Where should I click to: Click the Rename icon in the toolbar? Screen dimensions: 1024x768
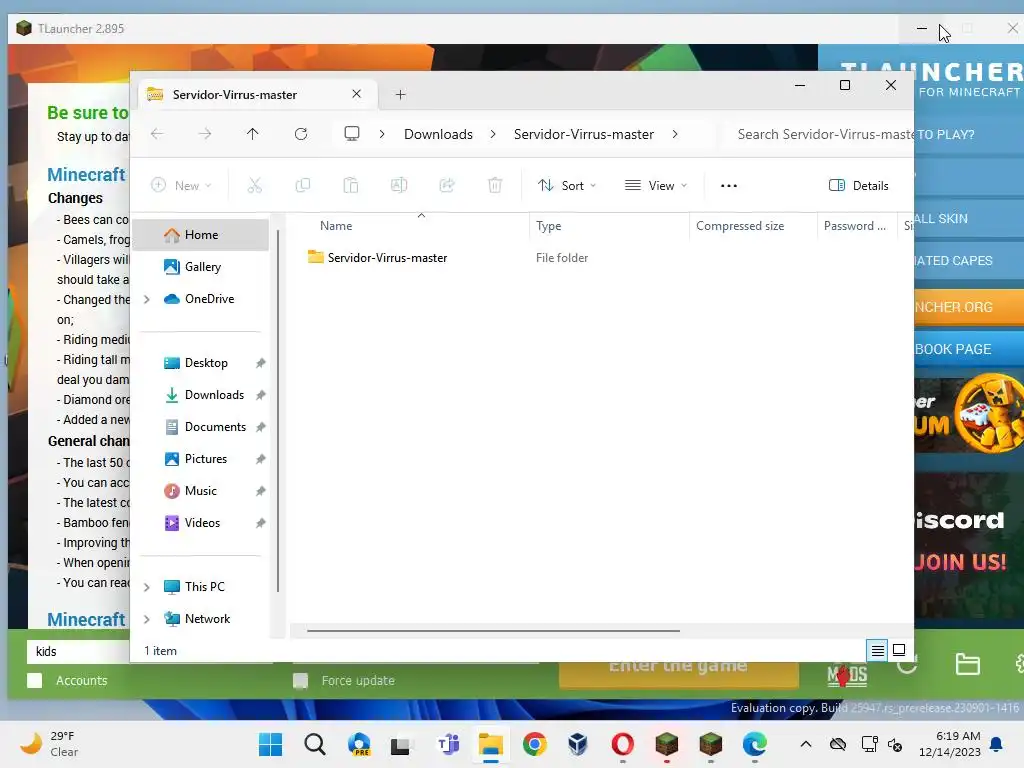pyautogui.click(x=399, y=185)
